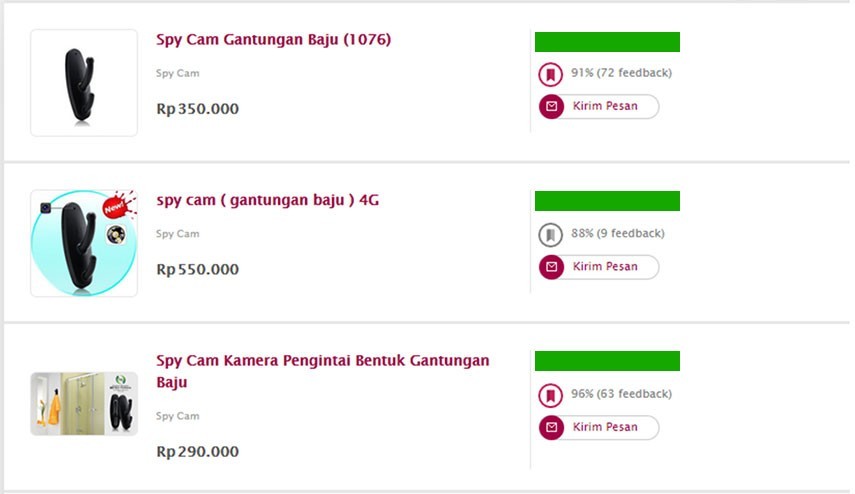Click grey feedback badge icon beside 88% rating
The image size is (855, 494).
point(549,235)
